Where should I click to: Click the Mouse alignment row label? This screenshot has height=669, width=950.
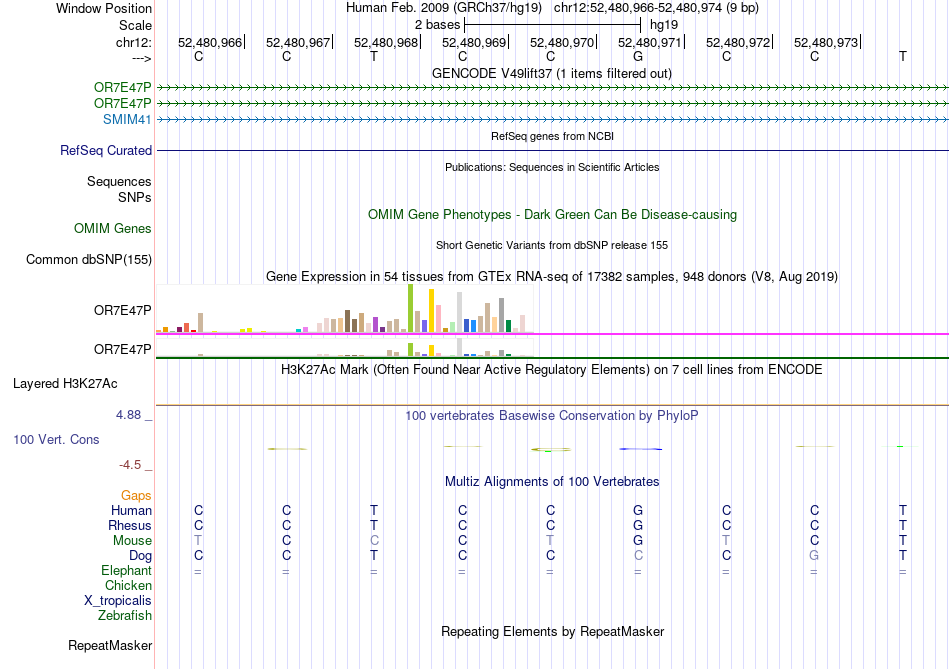point(132,541)
